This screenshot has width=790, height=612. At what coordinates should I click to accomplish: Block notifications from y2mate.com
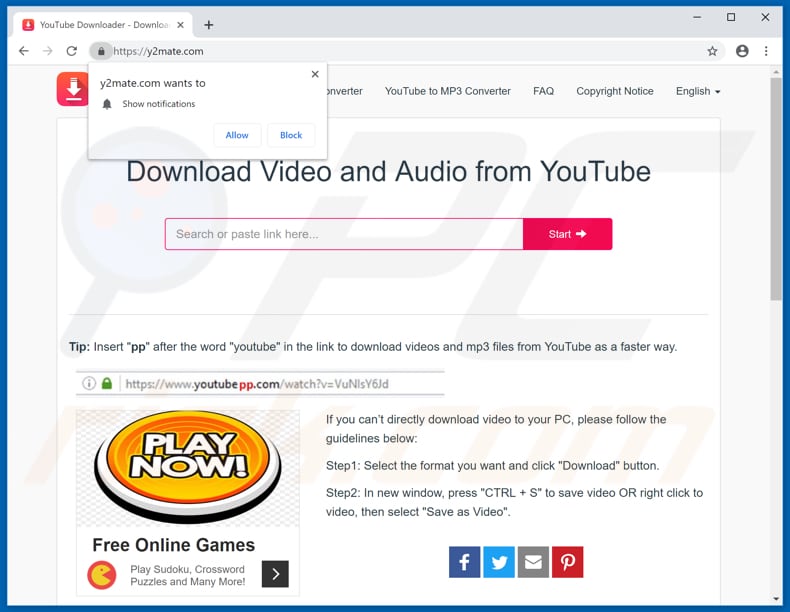pyautogui.click(x=291, y=135)
